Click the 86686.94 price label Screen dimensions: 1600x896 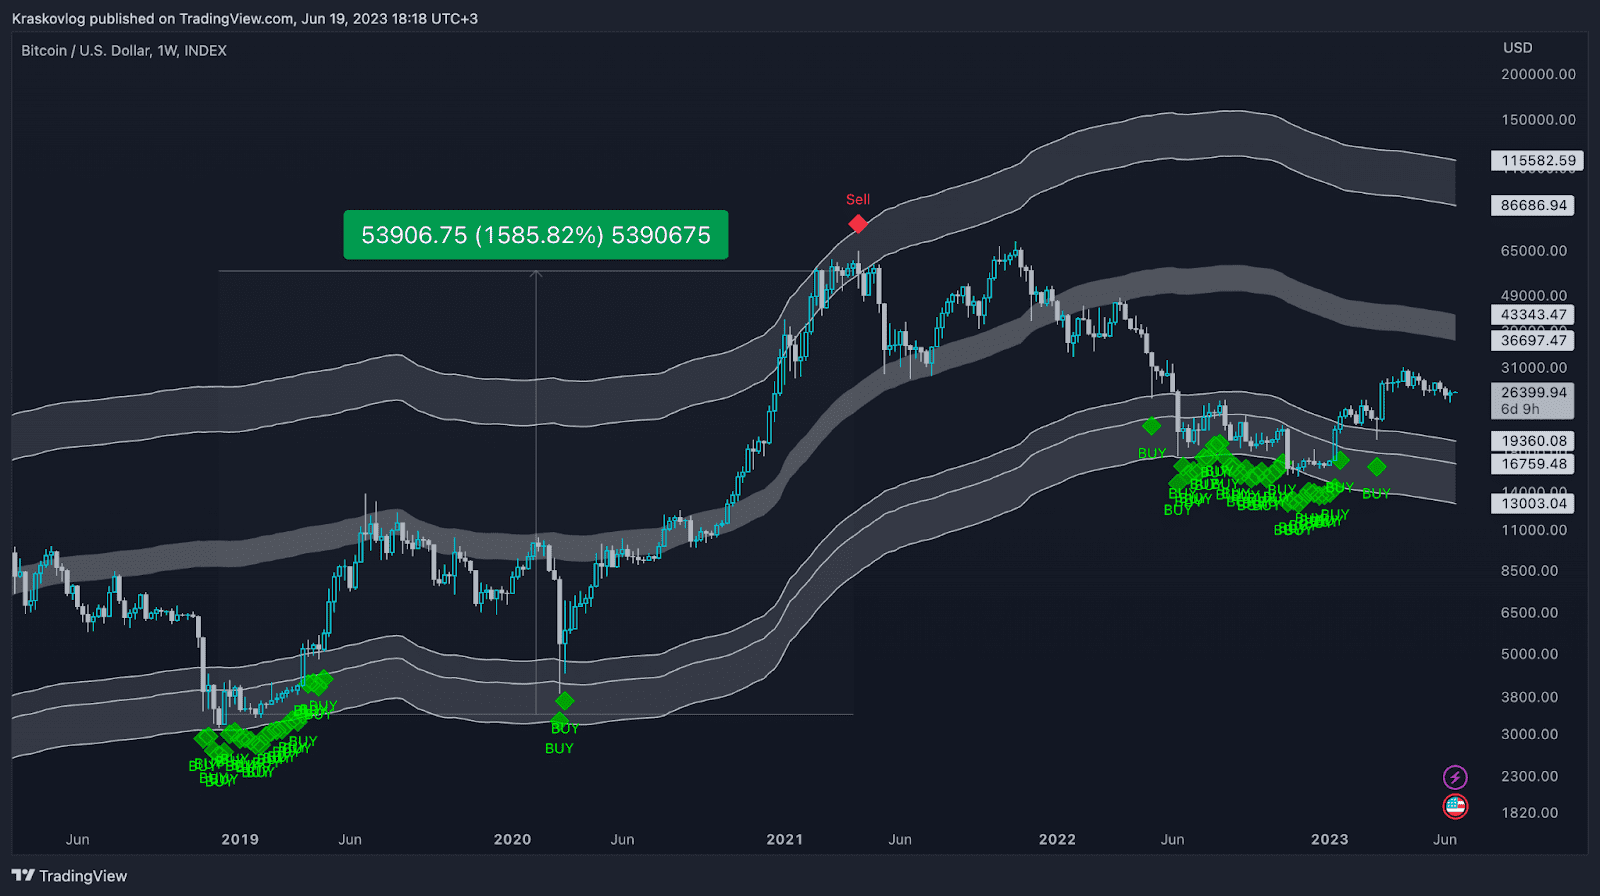(1534, 205)
